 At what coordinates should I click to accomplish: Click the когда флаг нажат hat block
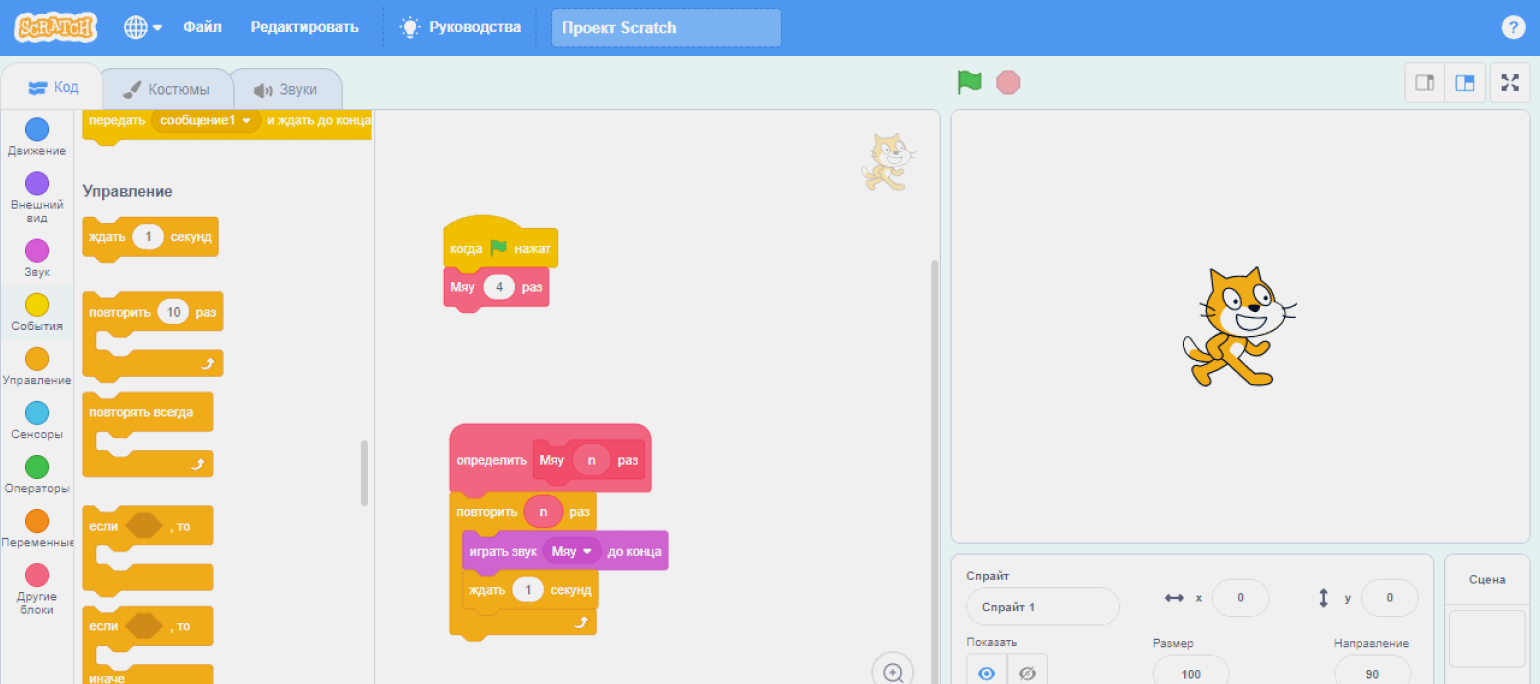click(x=500, y=245)
